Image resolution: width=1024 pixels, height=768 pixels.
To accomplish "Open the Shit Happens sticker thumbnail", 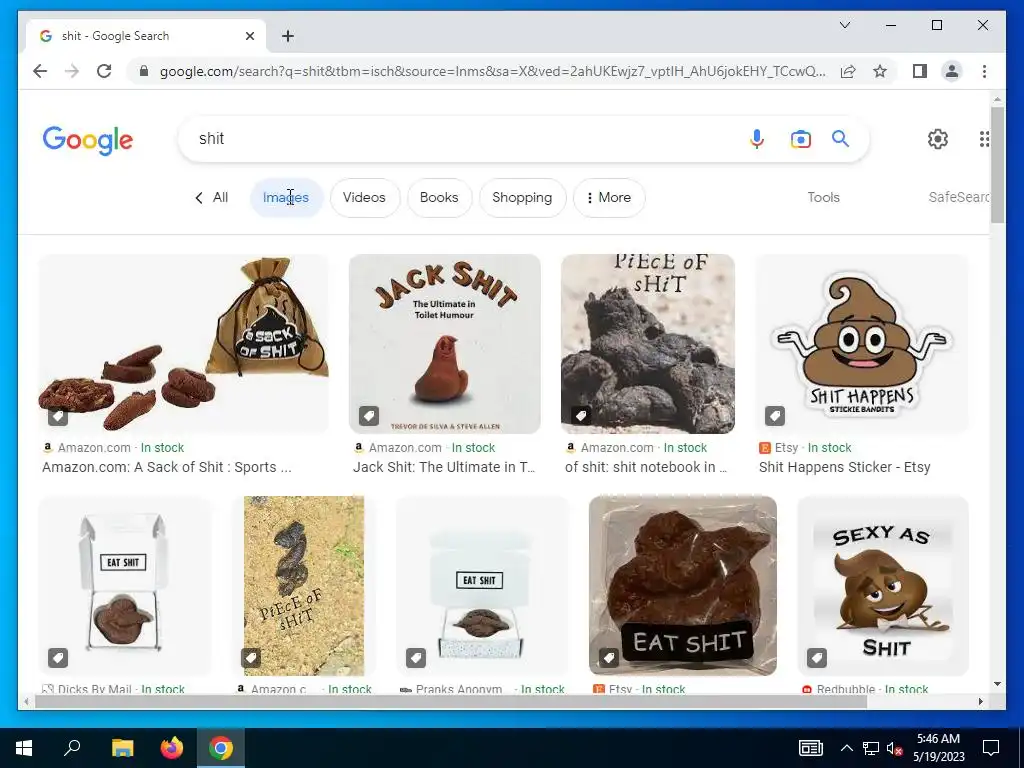I will coord(861,344).
